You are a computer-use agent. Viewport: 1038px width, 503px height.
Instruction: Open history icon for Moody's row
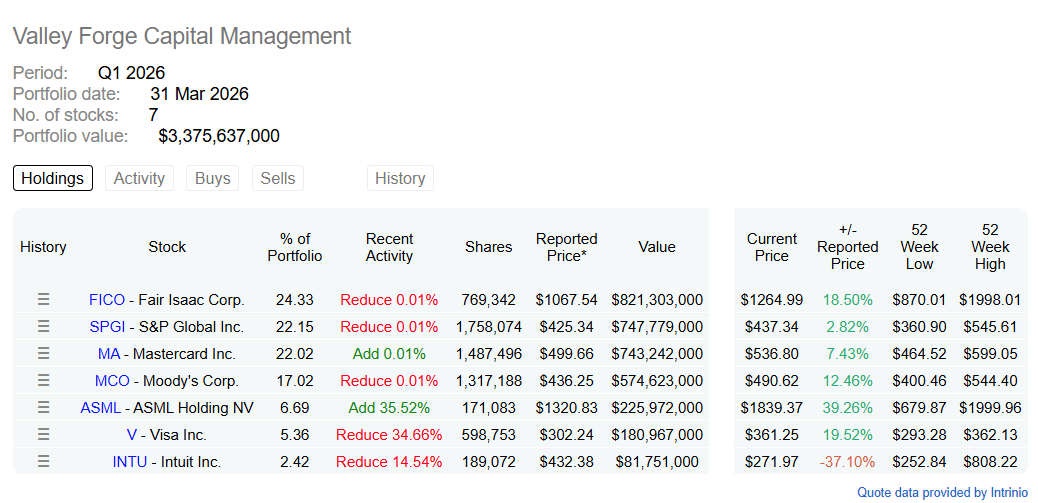[x=43, y=381]
